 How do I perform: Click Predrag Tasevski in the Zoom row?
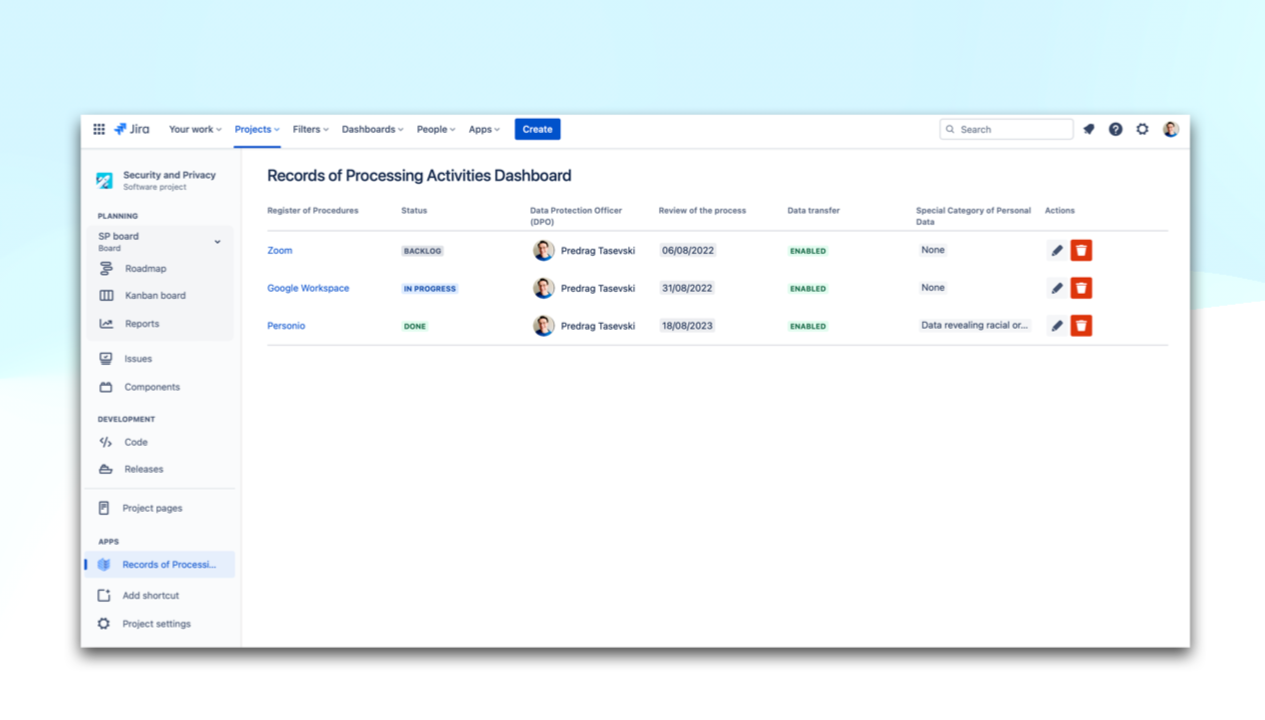pyautogui.click(x=598, y=251)
